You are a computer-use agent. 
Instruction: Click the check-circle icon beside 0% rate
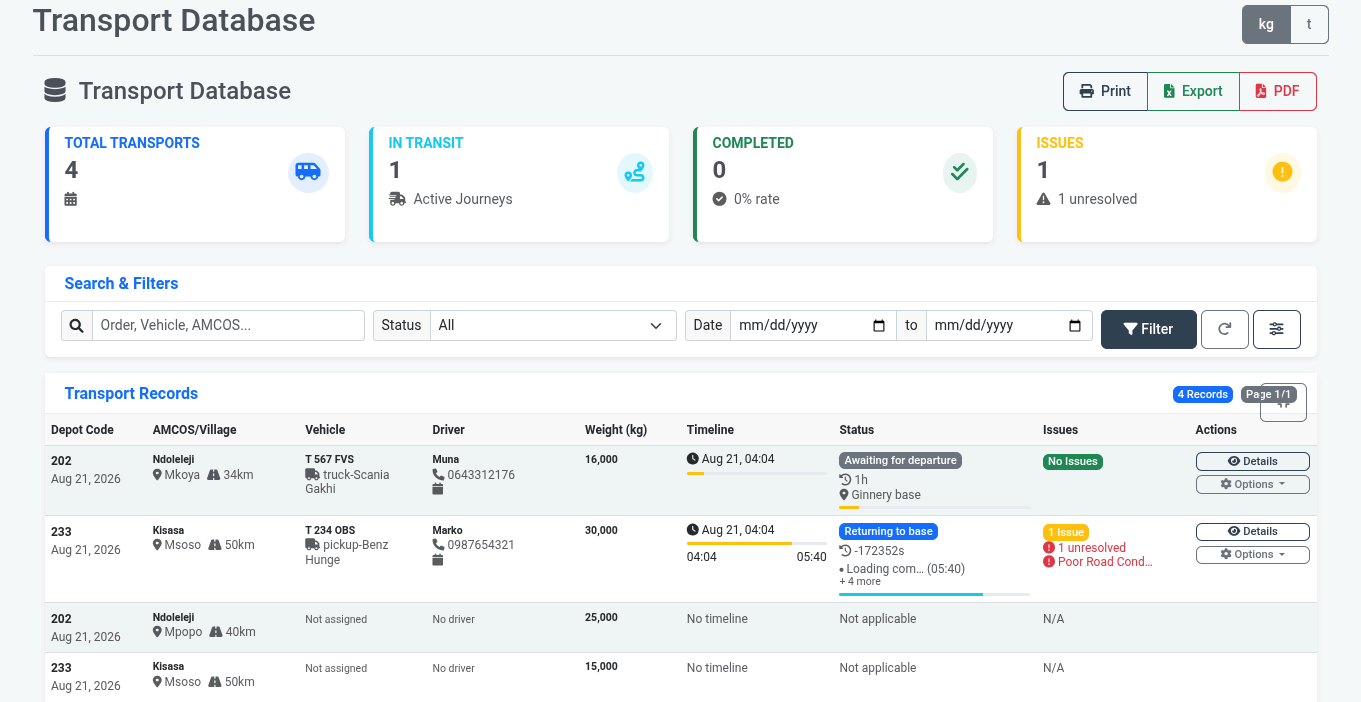pos(719,199)
